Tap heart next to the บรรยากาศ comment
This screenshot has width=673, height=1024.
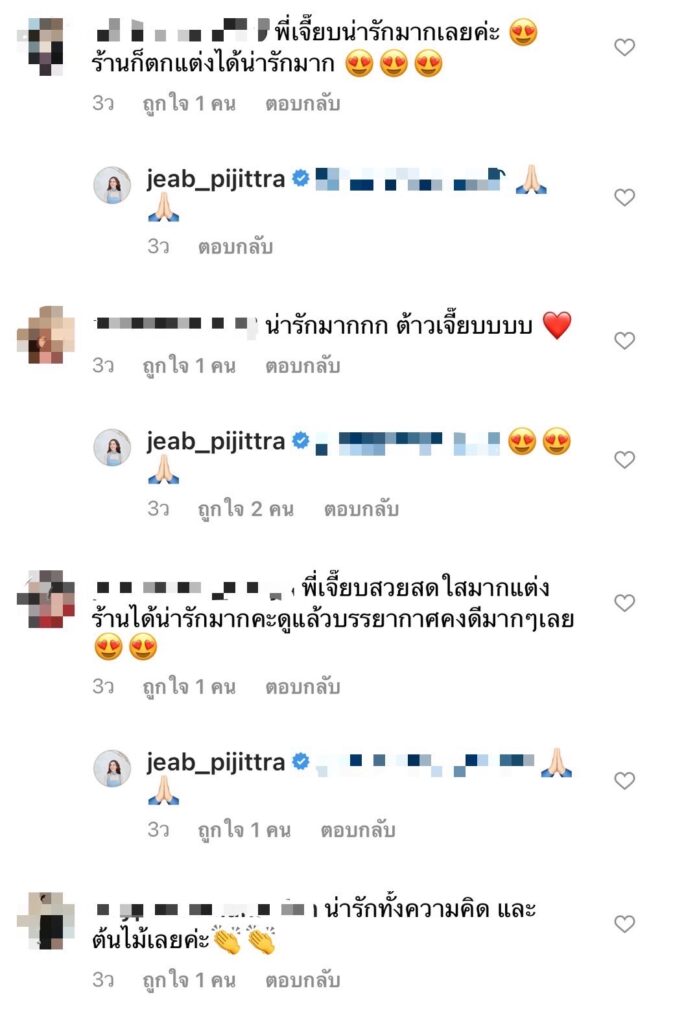(625, 603)
